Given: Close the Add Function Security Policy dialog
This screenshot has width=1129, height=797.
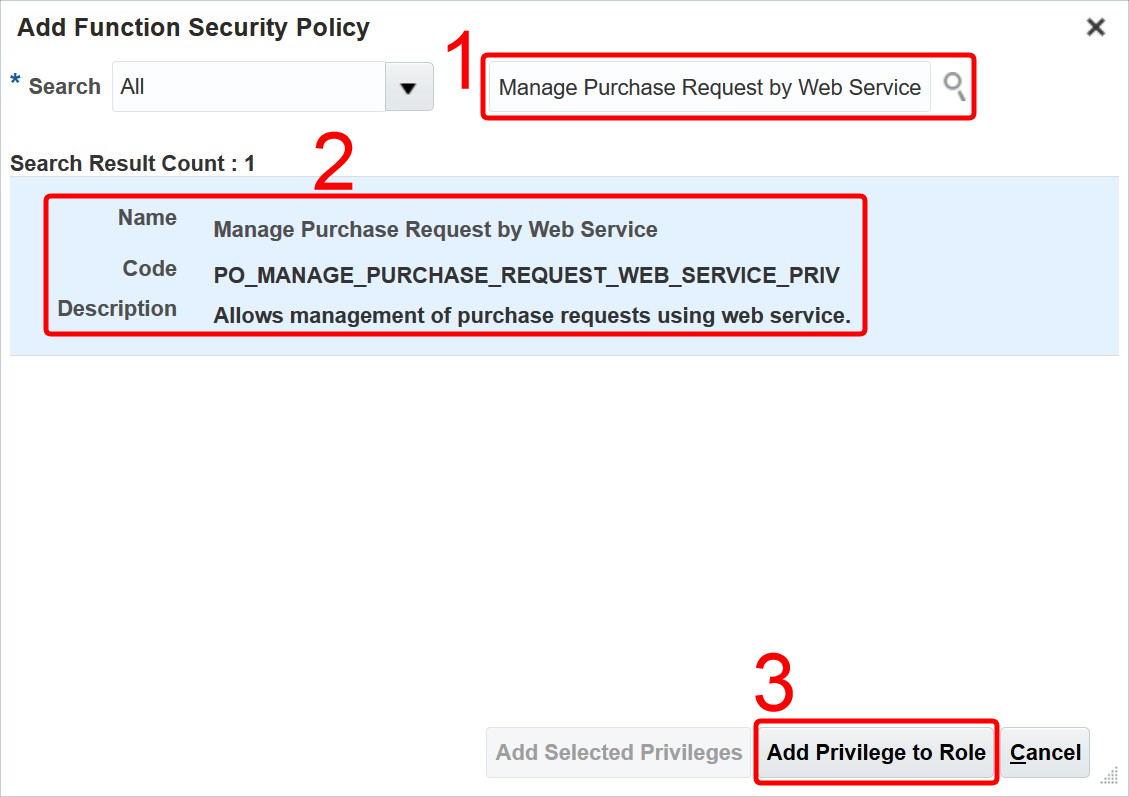Looking at the screenshot, I should [1096, 27].
